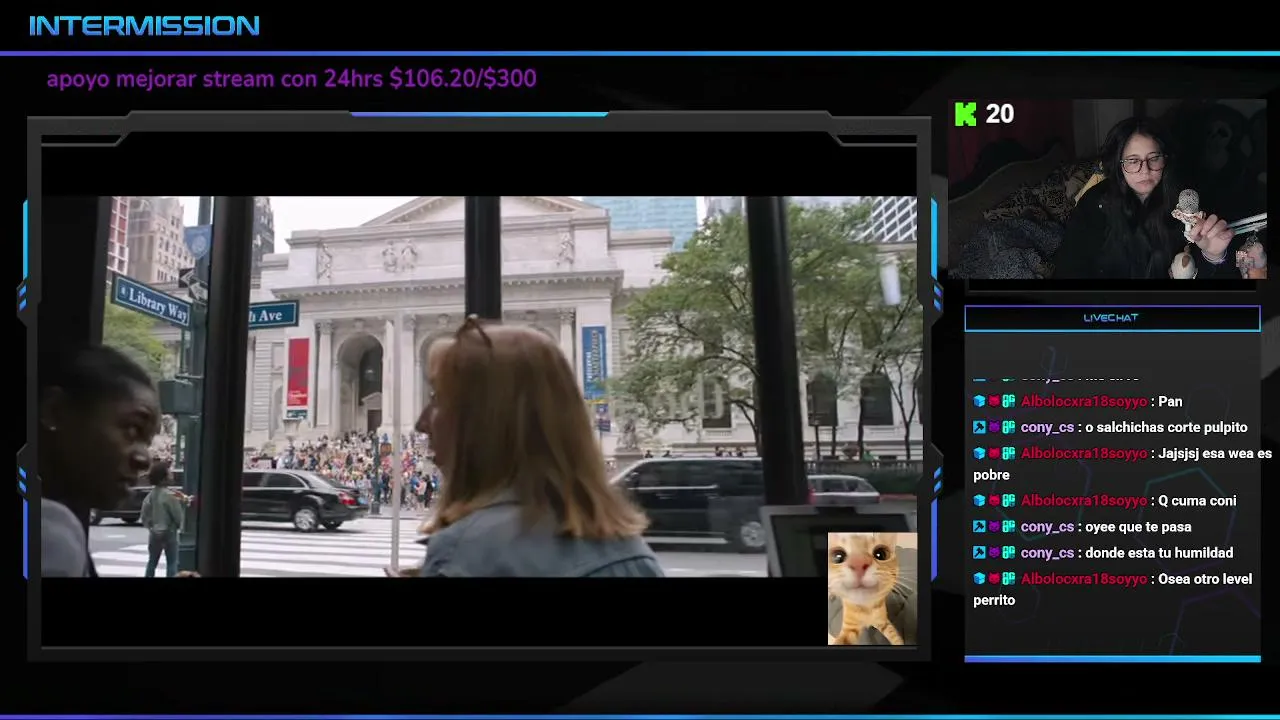Click the teal OG badge on 'Q cuma coni'

[1008, 500]
